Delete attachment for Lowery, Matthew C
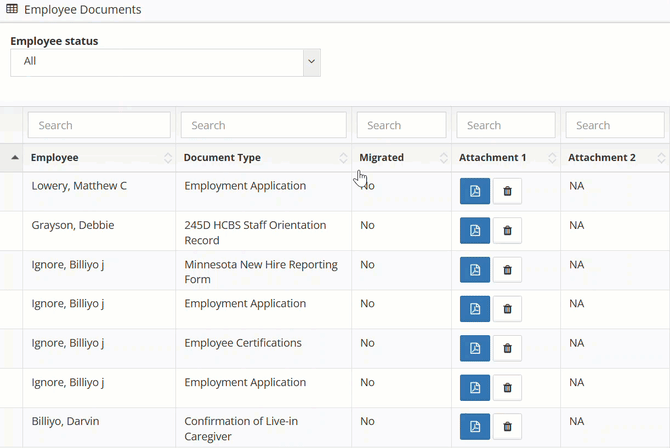Viewport: 670px width, 448px height. click(x=507, y=191)
